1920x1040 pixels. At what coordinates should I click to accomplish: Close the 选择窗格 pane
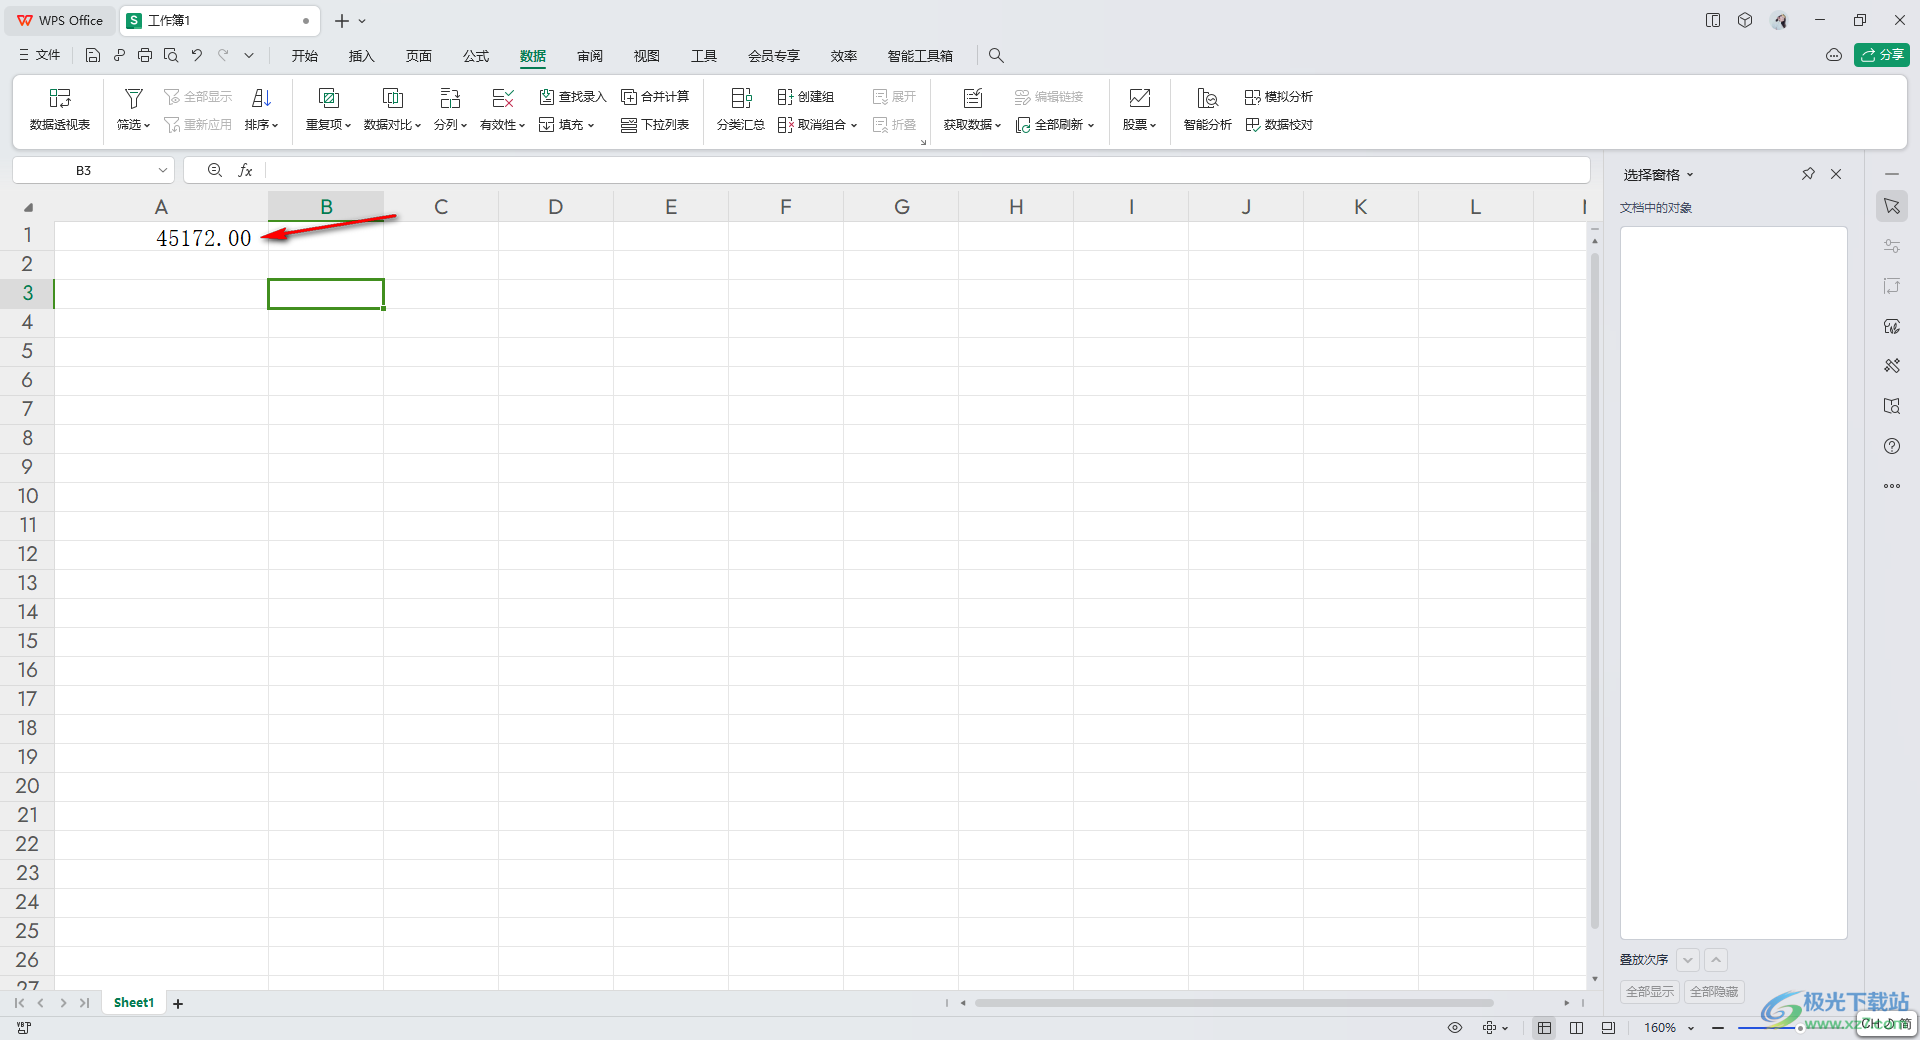(x=1836, y=174)
